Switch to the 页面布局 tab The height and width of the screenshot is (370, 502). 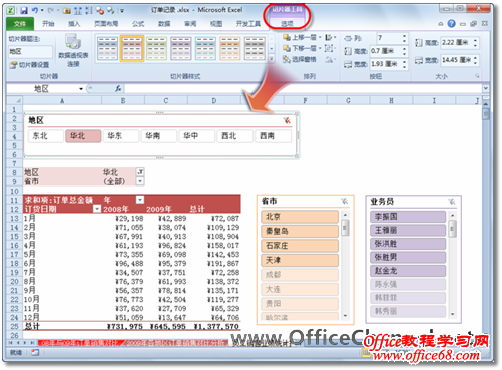(x=106, y=24)
